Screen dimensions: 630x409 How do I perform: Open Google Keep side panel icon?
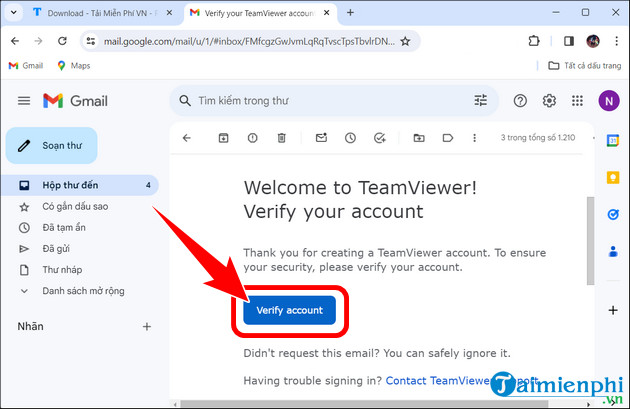[x=613, y=177]
